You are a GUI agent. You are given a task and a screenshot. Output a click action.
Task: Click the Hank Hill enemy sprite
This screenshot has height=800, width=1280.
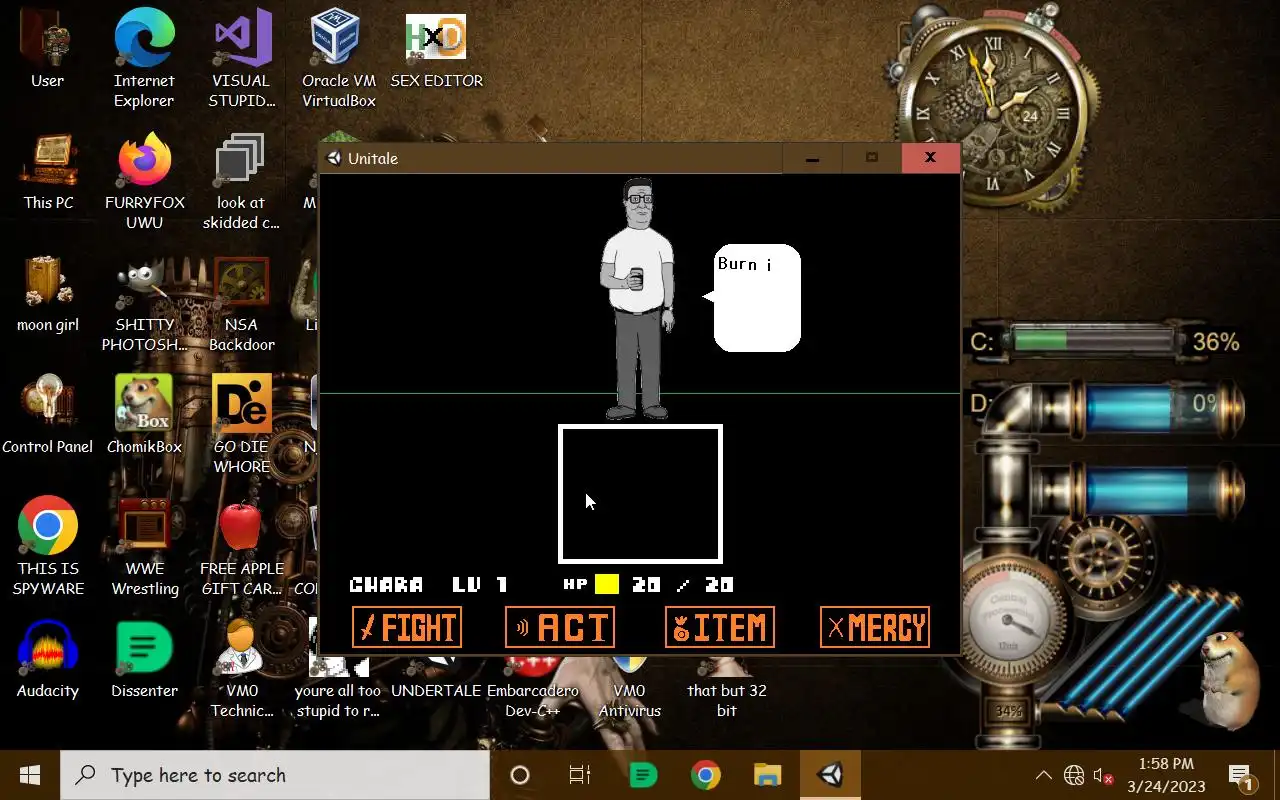tap(637, 299)
